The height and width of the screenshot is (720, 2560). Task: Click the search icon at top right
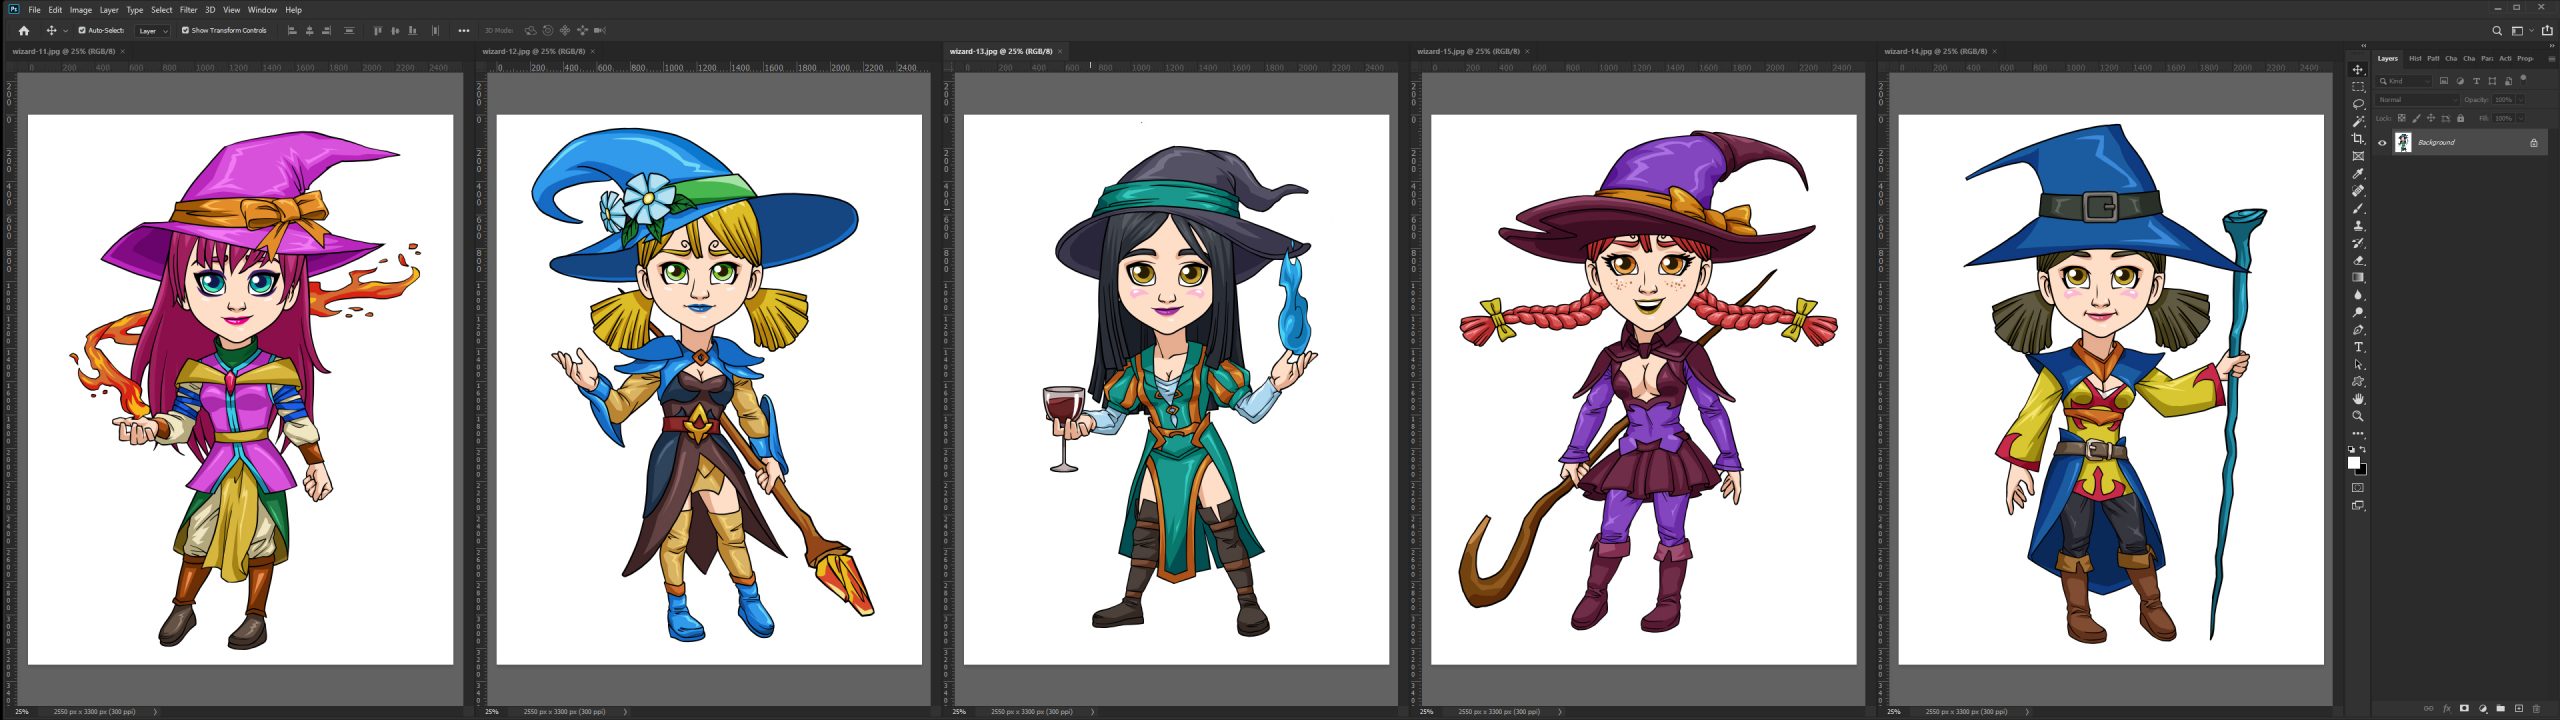[x=2496, y=31]
